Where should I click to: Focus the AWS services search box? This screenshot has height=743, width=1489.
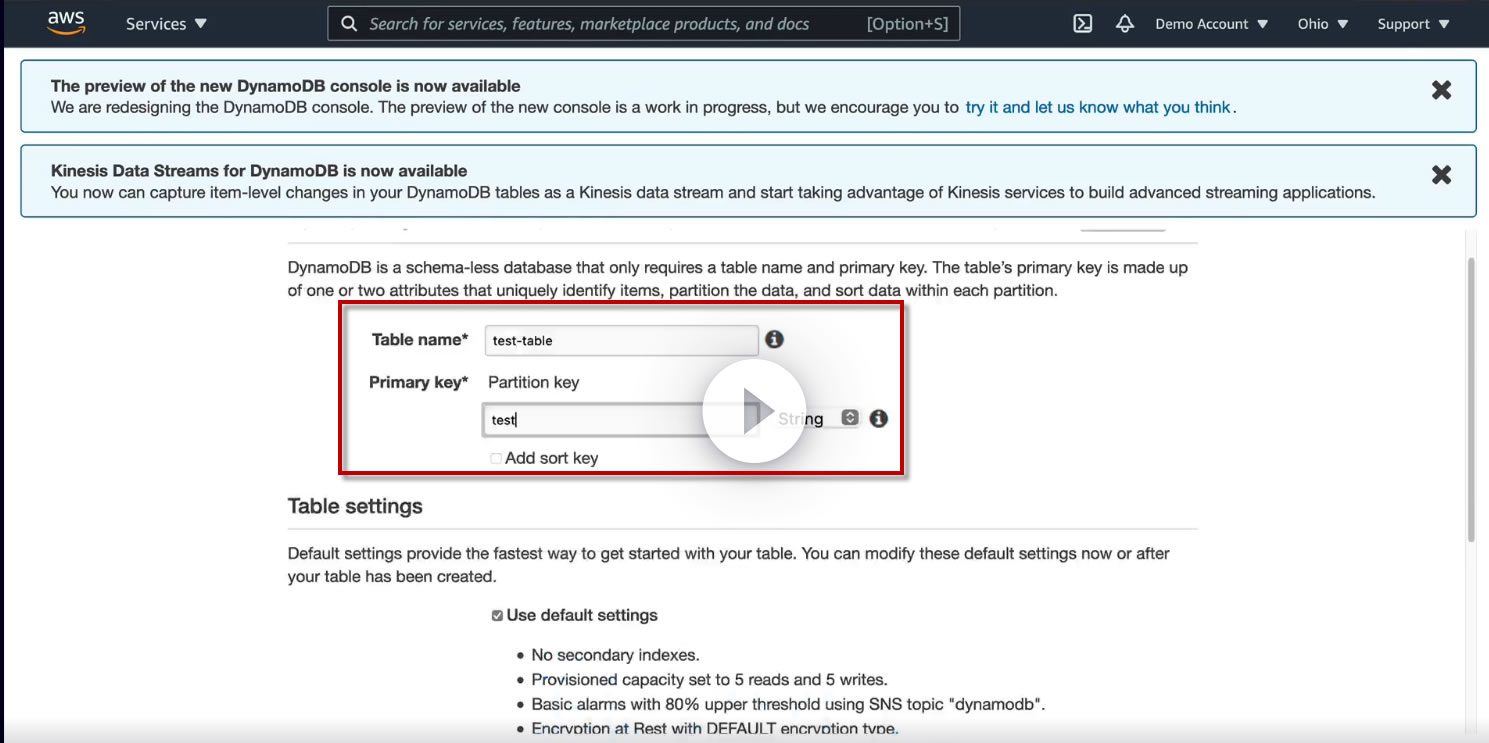tap(644, 24)
